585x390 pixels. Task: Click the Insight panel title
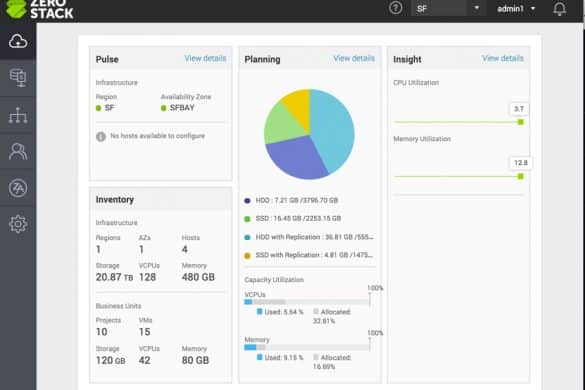click(x=407, y=59)
